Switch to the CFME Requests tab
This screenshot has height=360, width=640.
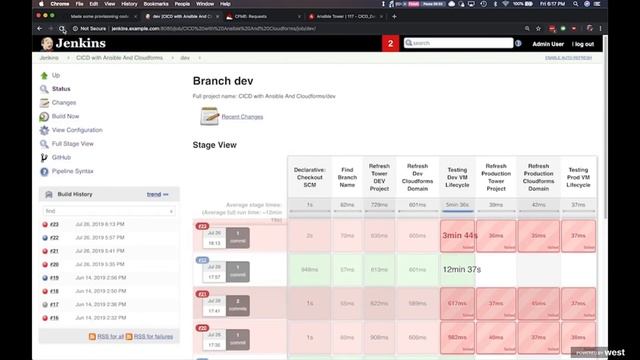262,16
